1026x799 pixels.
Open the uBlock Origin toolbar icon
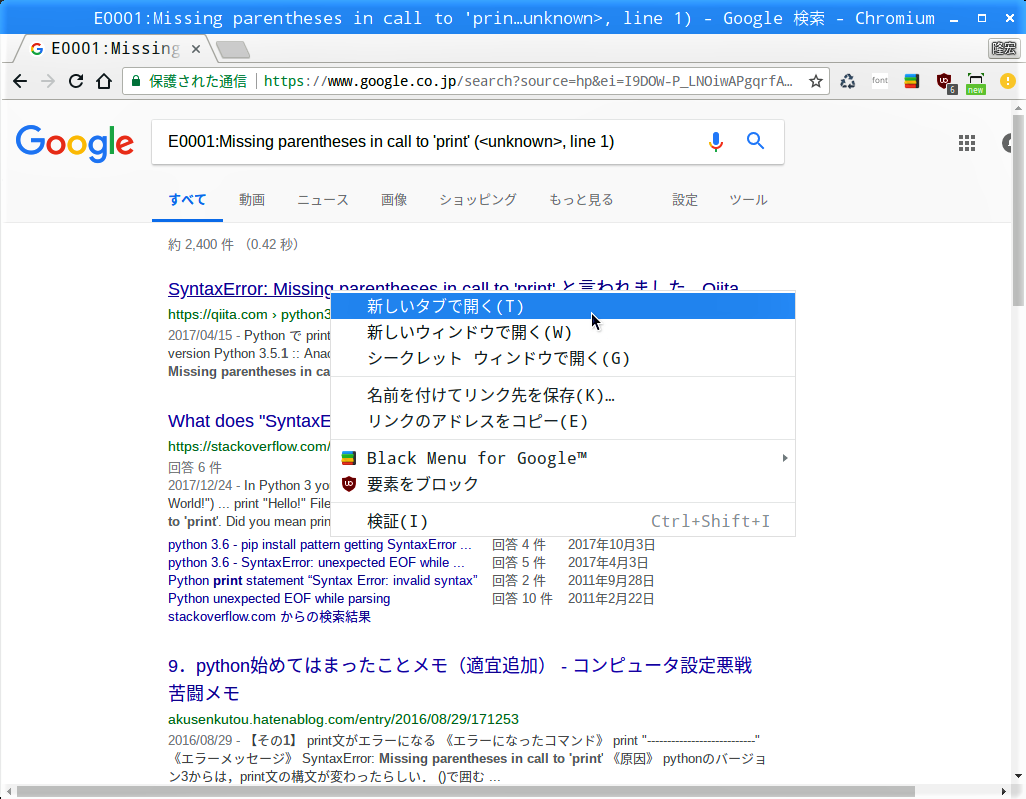945,82
